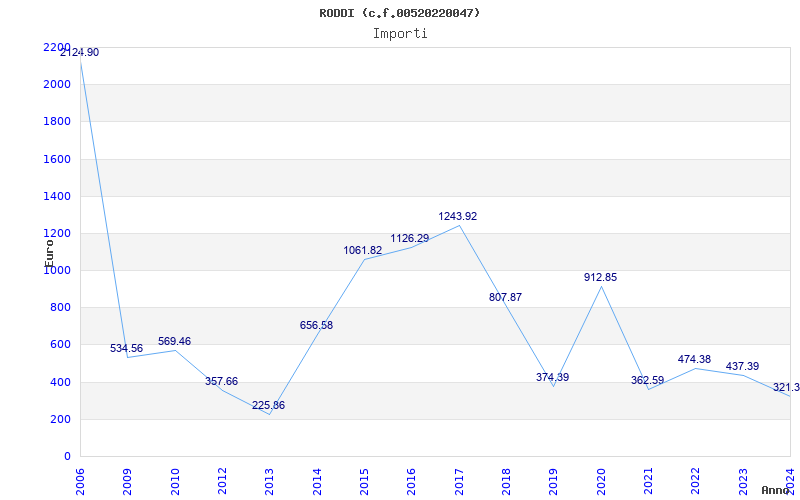Click the year 2009 axis label
Viewport: 800px width, 500px height.
tap(128, 482)
